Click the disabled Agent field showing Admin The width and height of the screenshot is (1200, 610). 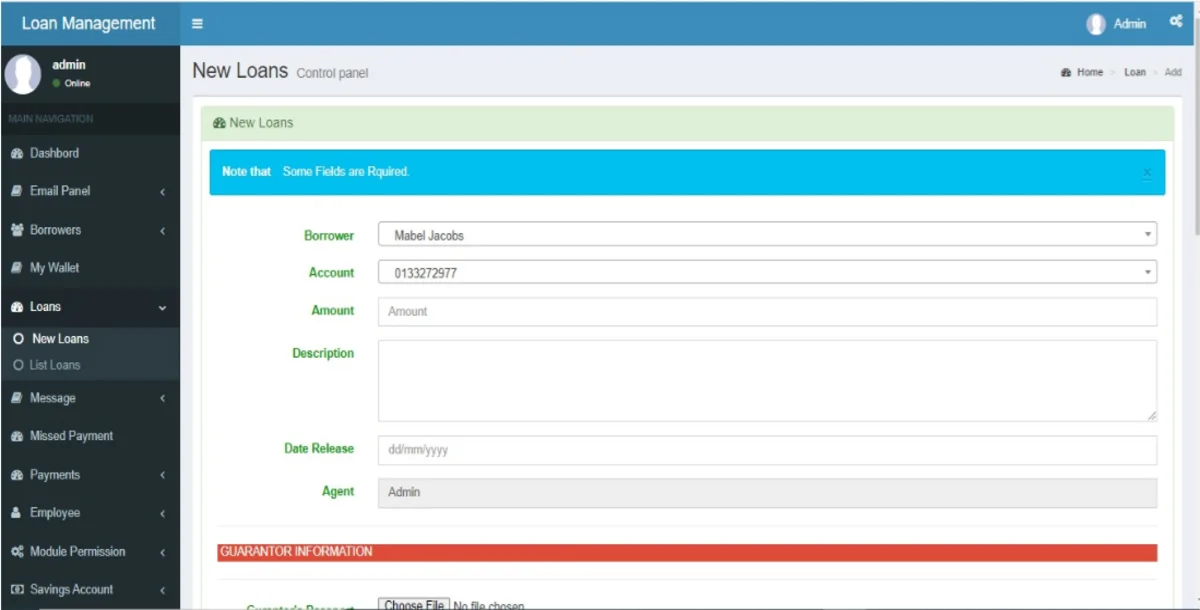(767, 492)
